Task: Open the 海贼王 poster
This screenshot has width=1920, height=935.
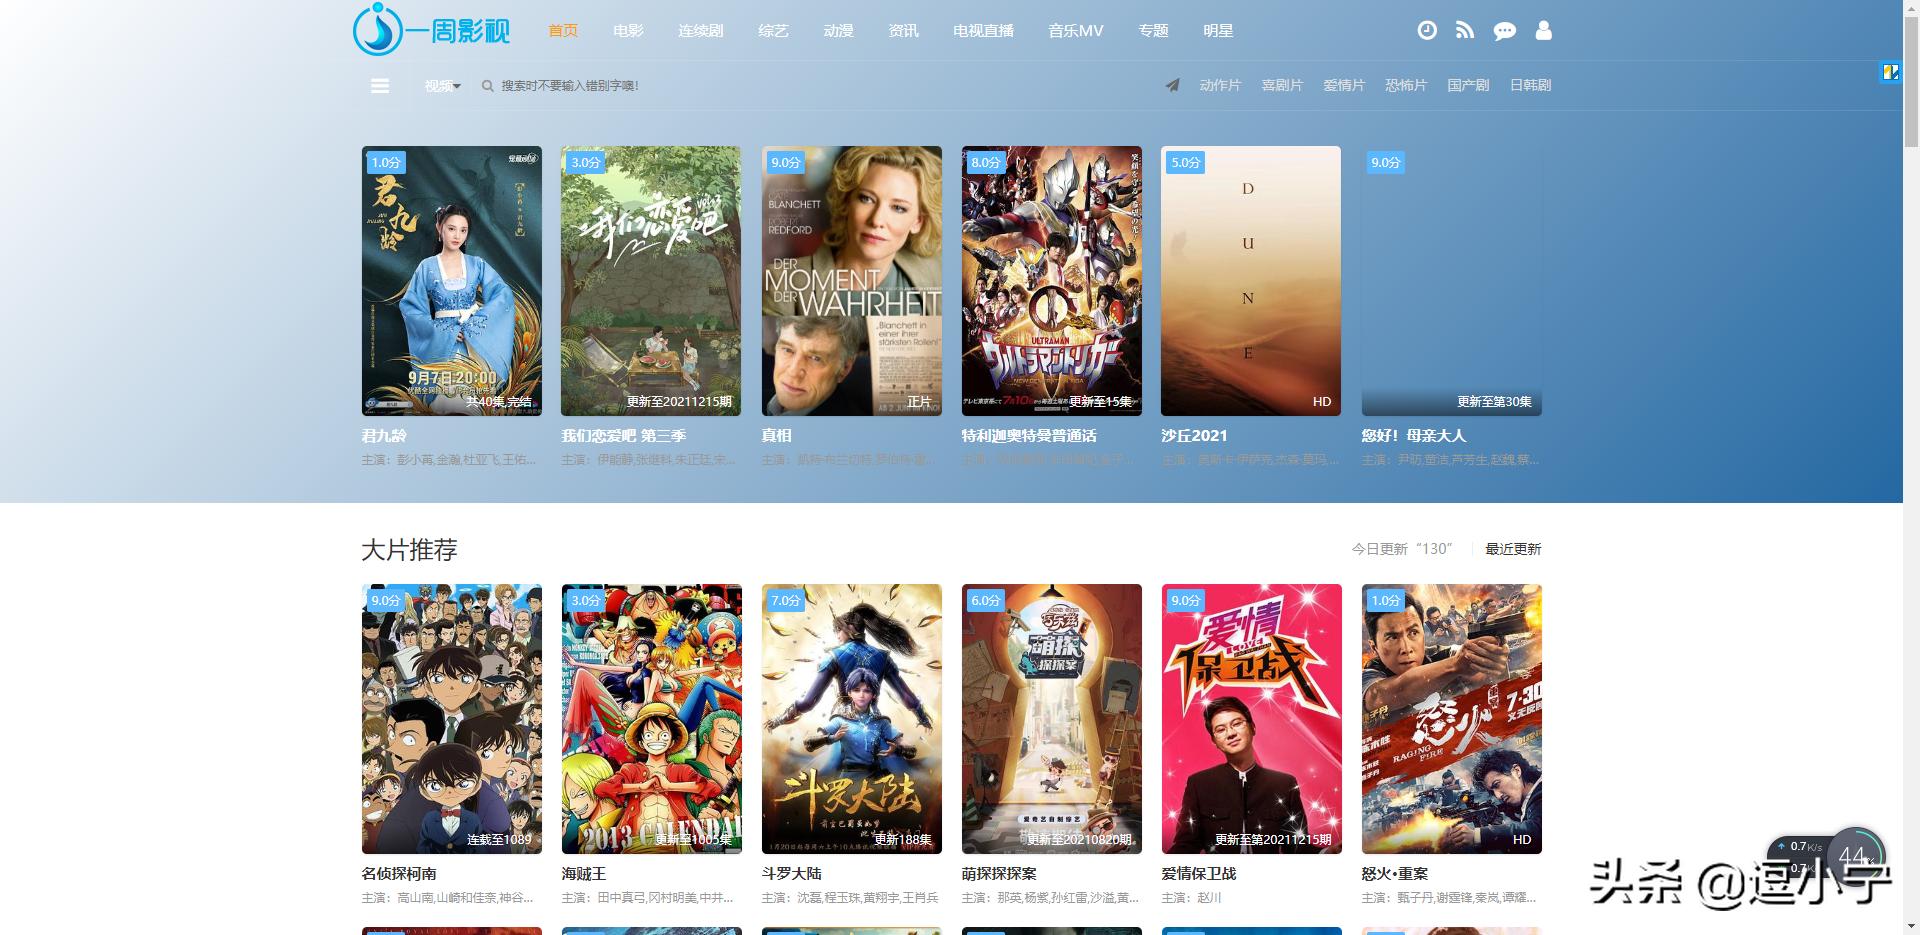Action: coord(652,719)
